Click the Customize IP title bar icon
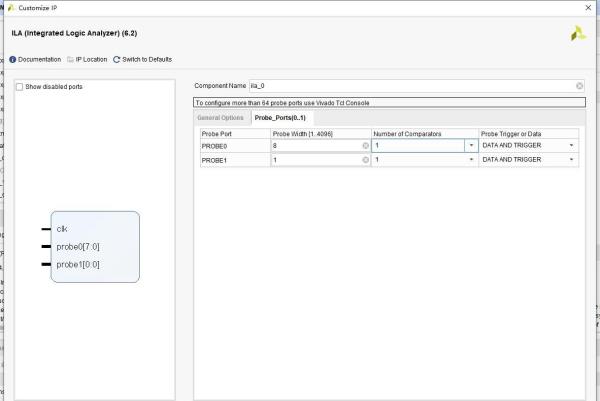This screenshot has height=401, width=600. tap(11, 8)
